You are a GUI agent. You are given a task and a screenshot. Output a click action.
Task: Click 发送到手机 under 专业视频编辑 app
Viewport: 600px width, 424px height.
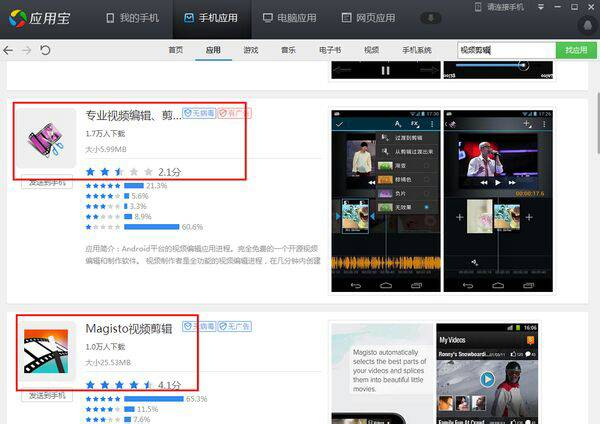pyautogui.click(x=47, y=183)
